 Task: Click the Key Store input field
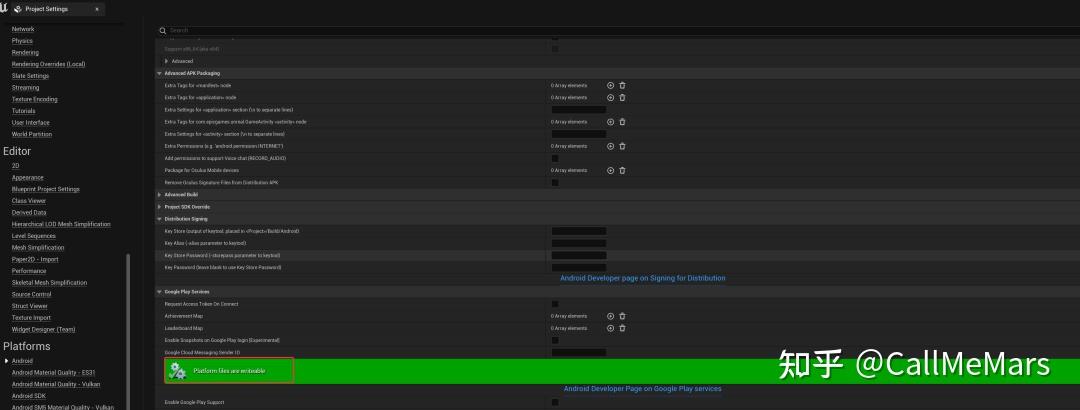click(579, 232)
